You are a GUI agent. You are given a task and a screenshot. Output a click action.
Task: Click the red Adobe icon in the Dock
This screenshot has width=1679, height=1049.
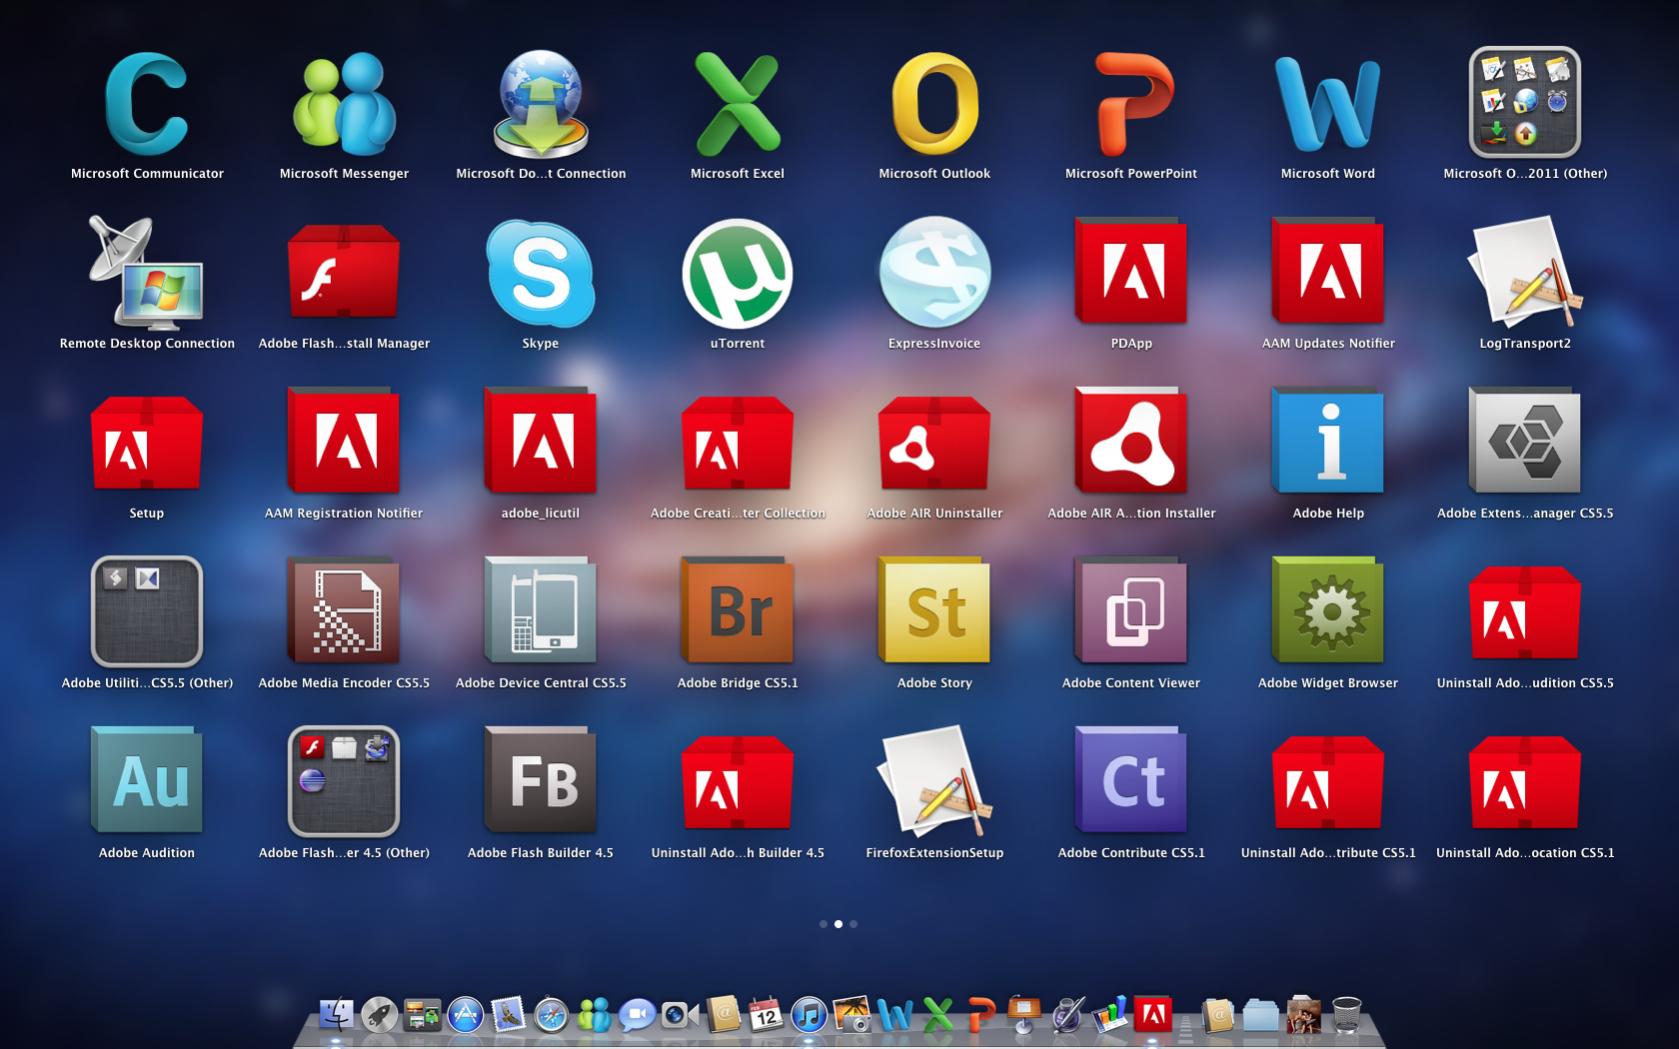click(1153, 1014)
